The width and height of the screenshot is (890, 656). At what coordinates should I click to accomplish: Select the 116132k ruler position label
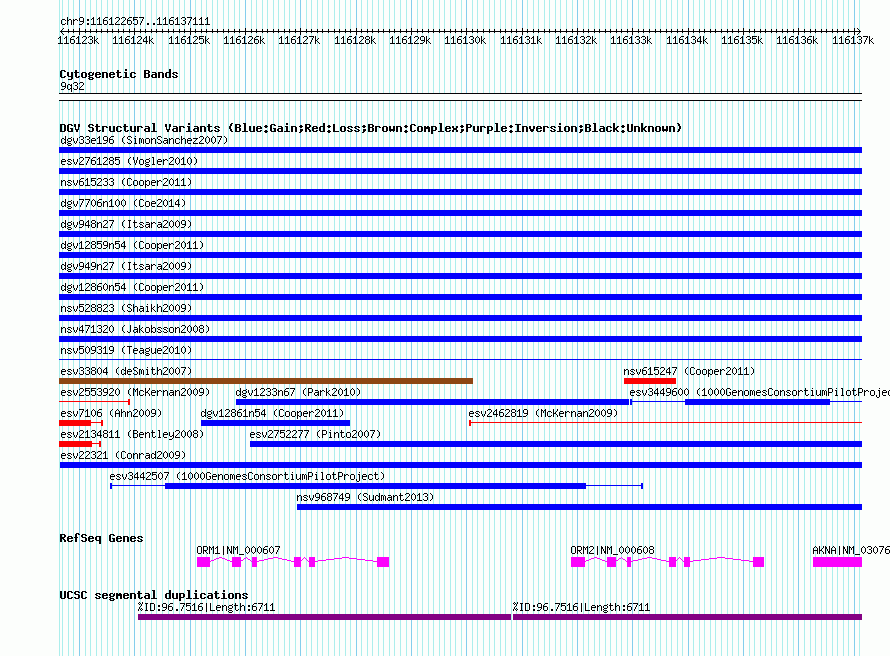tap(576, 40)
